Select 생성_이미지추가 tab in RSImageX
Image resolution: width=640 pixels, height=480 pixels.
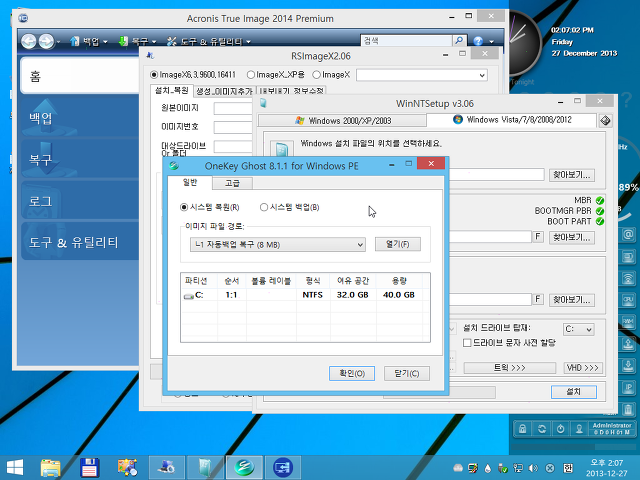point(224,91)
